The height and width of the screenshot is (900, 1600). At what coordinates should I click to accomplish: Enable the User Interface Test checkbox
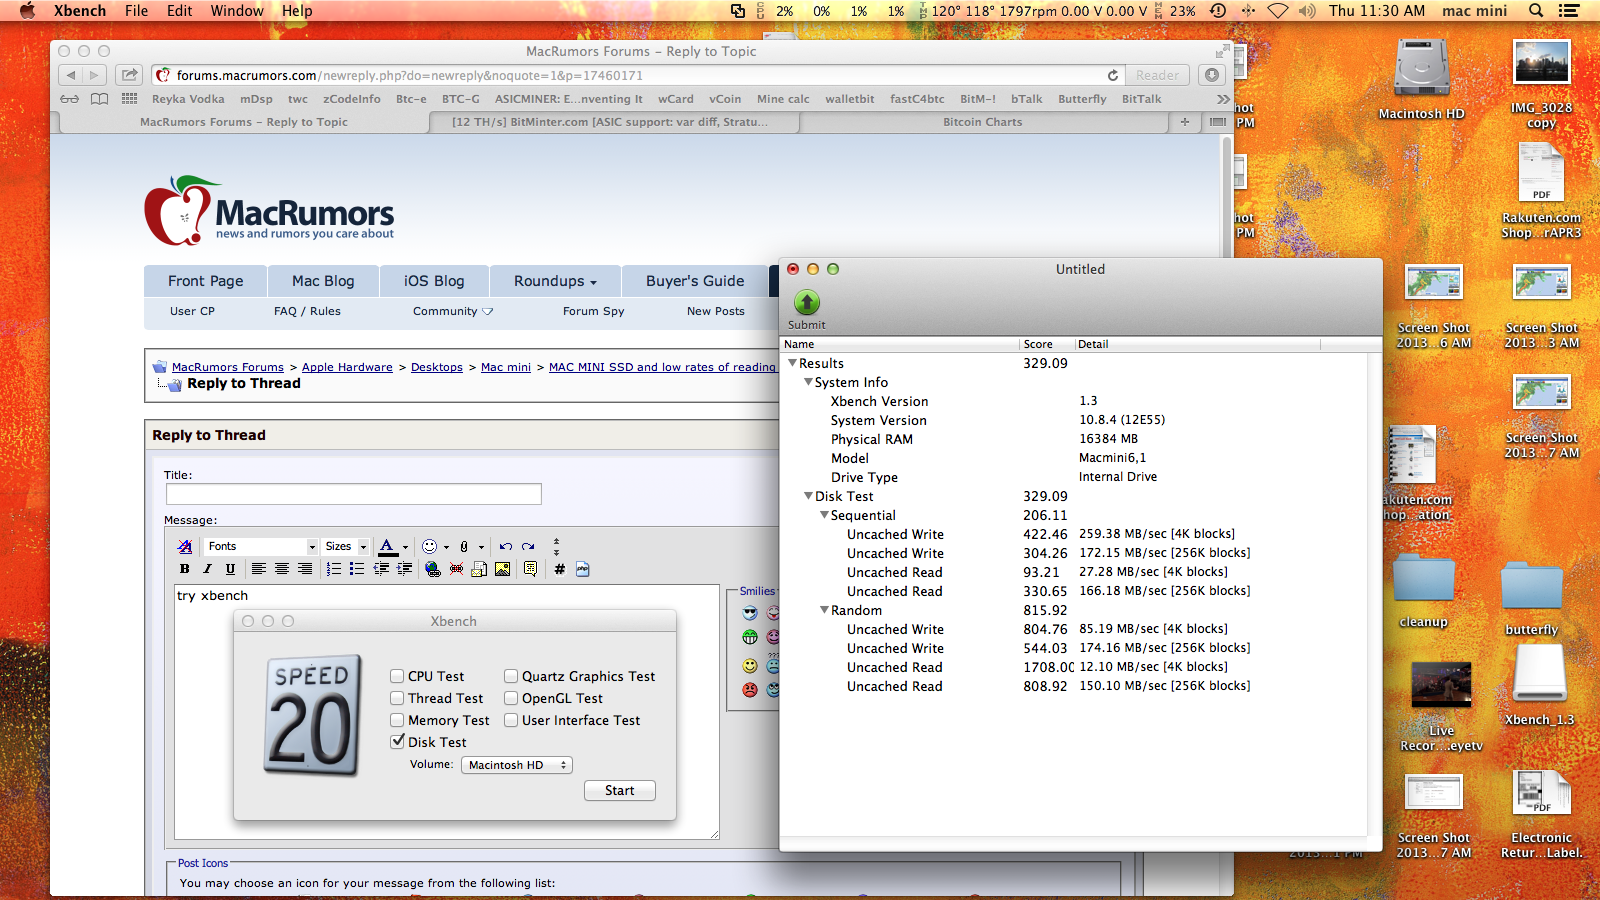511,720
